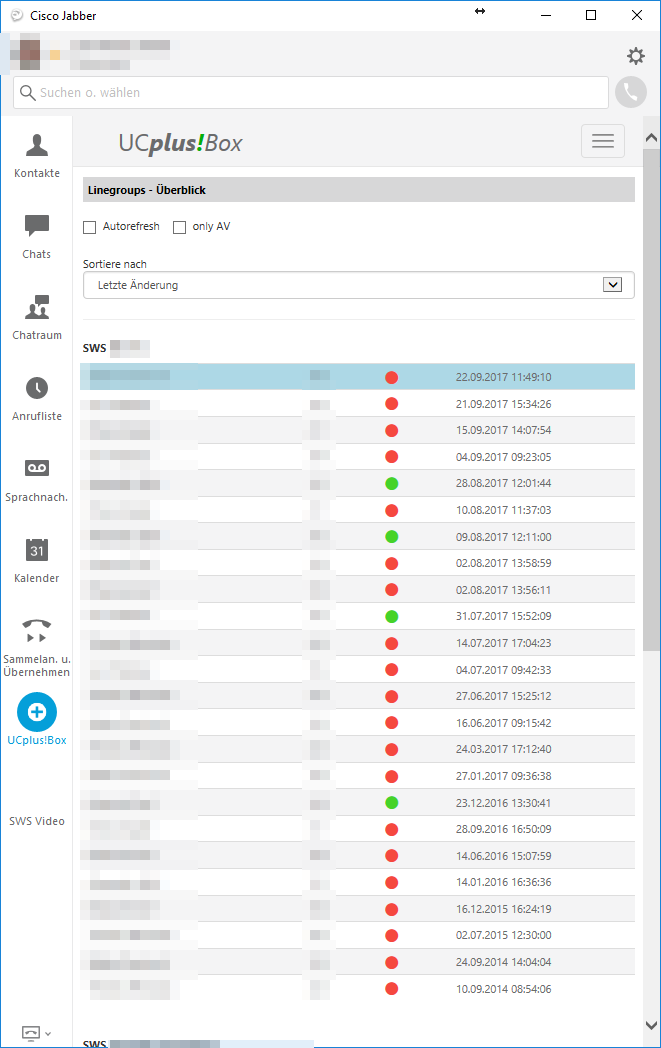This screenshot has height=1048, width=661.
Task: Open the Chats tab
Action: [37, 237]
